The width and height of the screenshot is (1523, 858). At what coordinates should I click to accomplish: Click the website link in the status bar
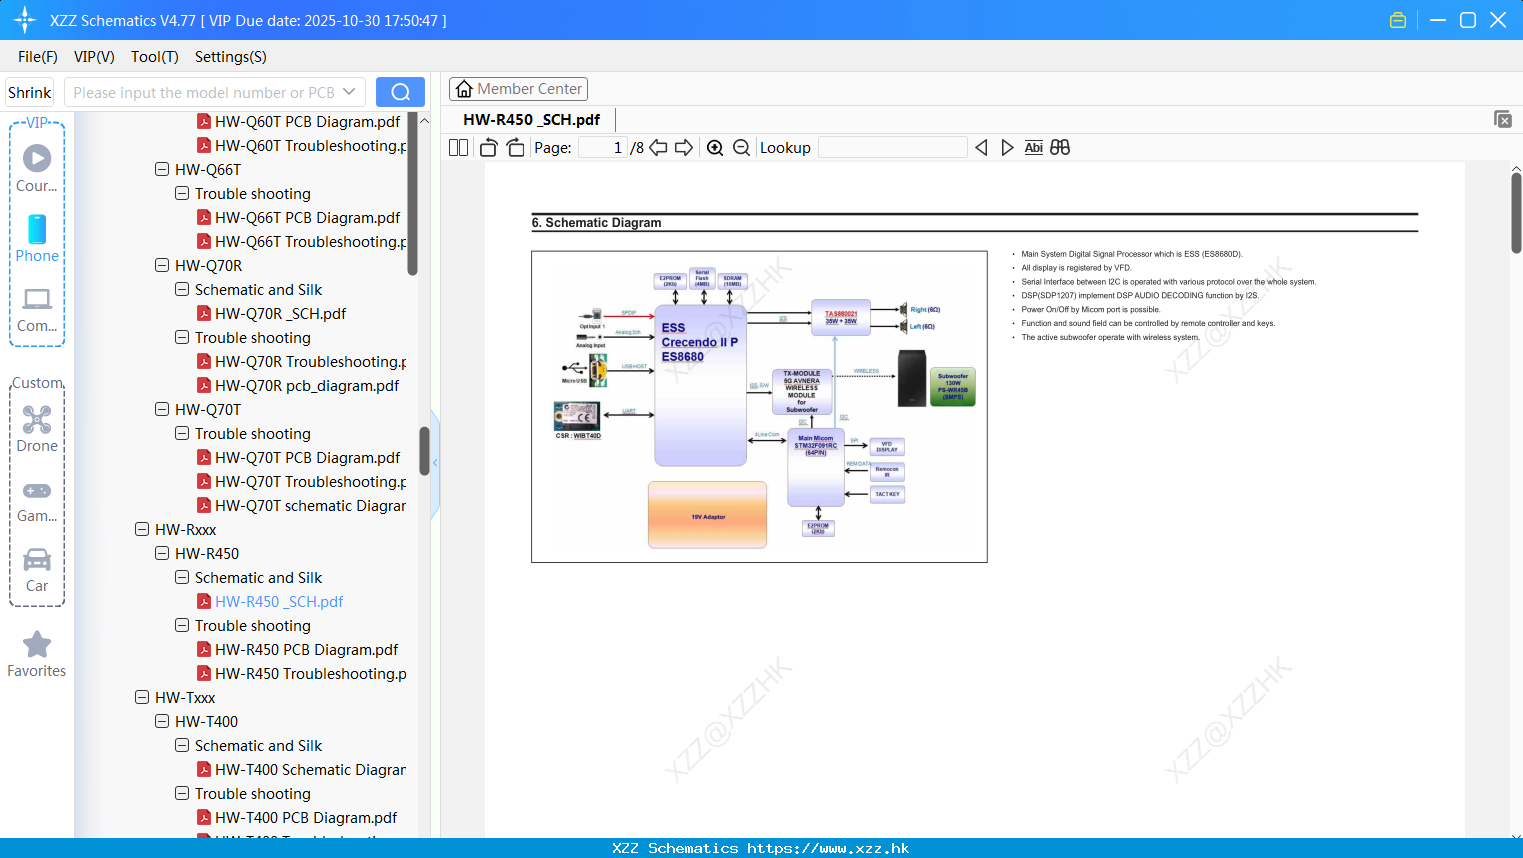tap(828, 848)
